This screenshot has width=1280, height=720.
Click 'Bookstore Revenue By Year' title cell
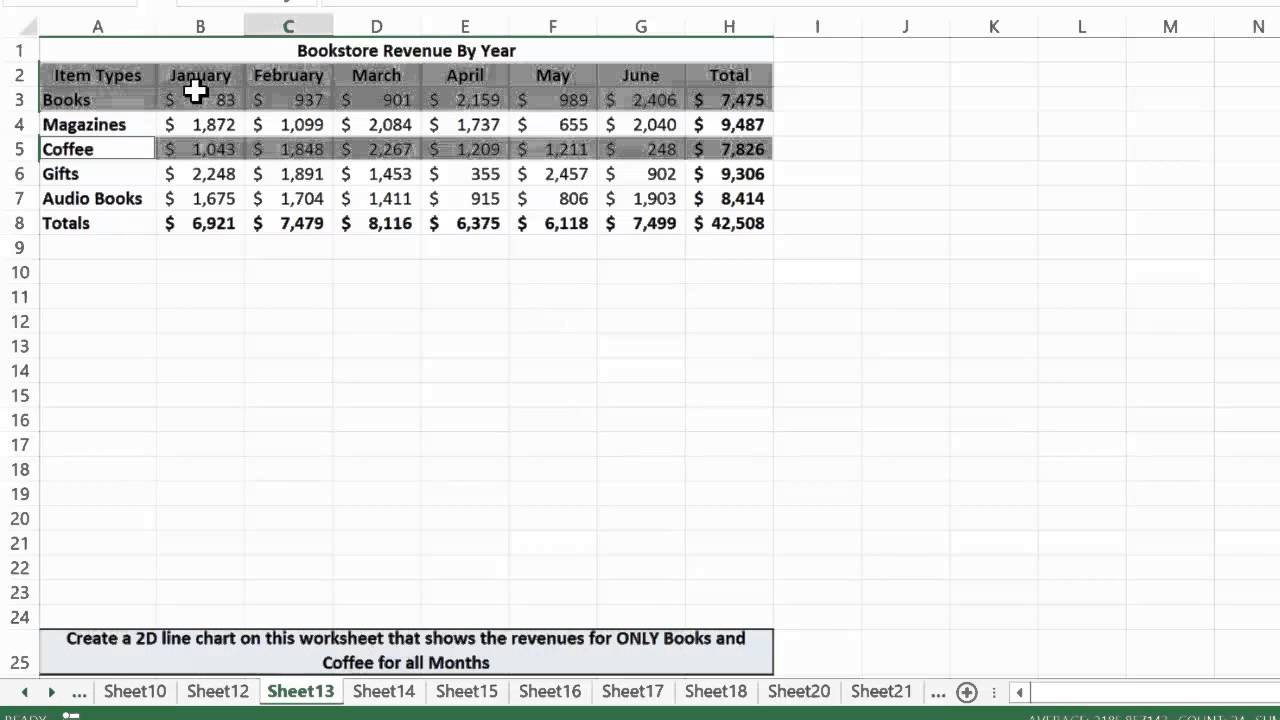coord(406,50)
